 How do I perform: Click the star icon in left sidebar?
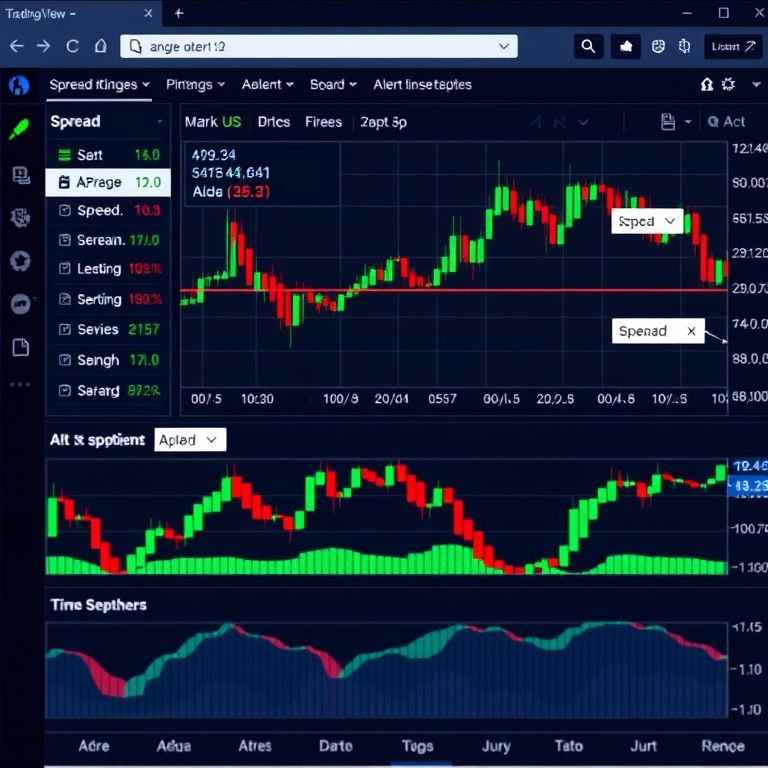click(20, 261)
